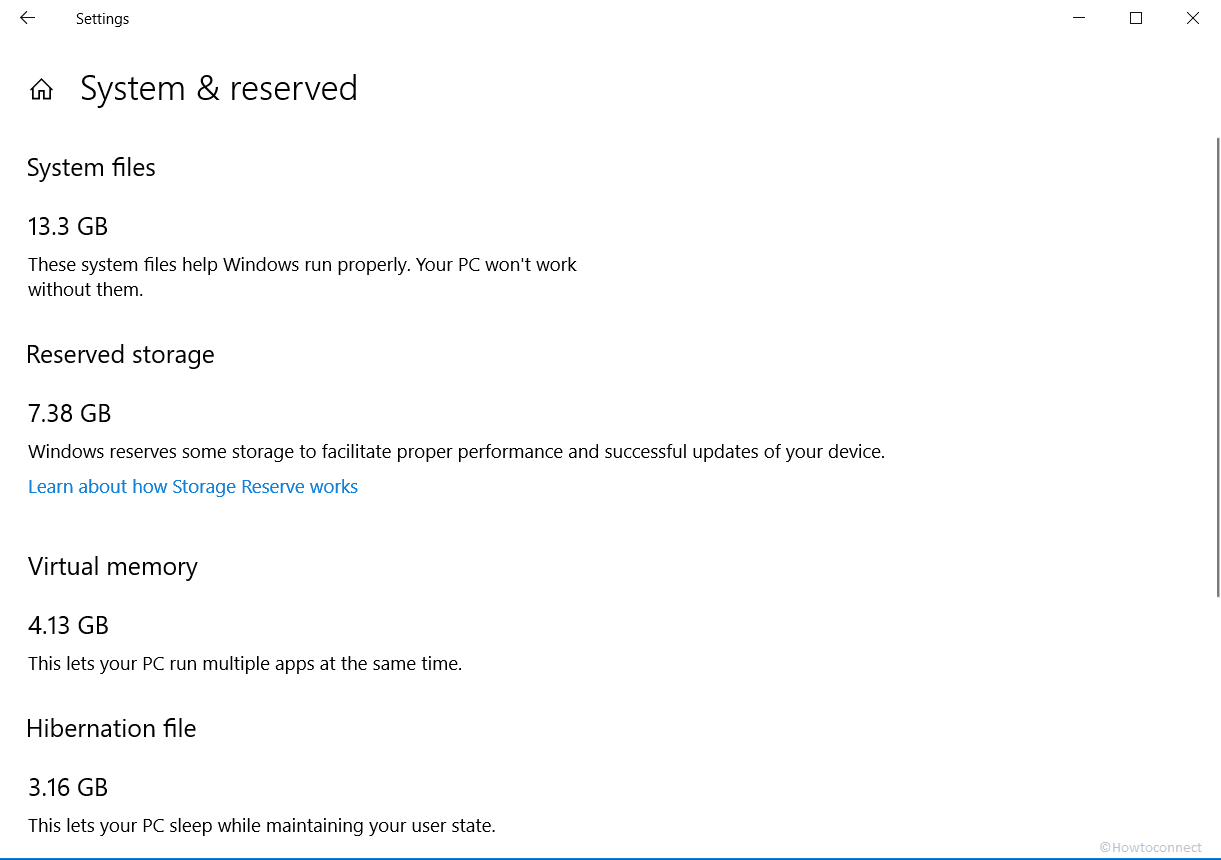Select the Hibernation file heading
Image resolution: width=1221 pixels, height=860 pixels.
111,729
